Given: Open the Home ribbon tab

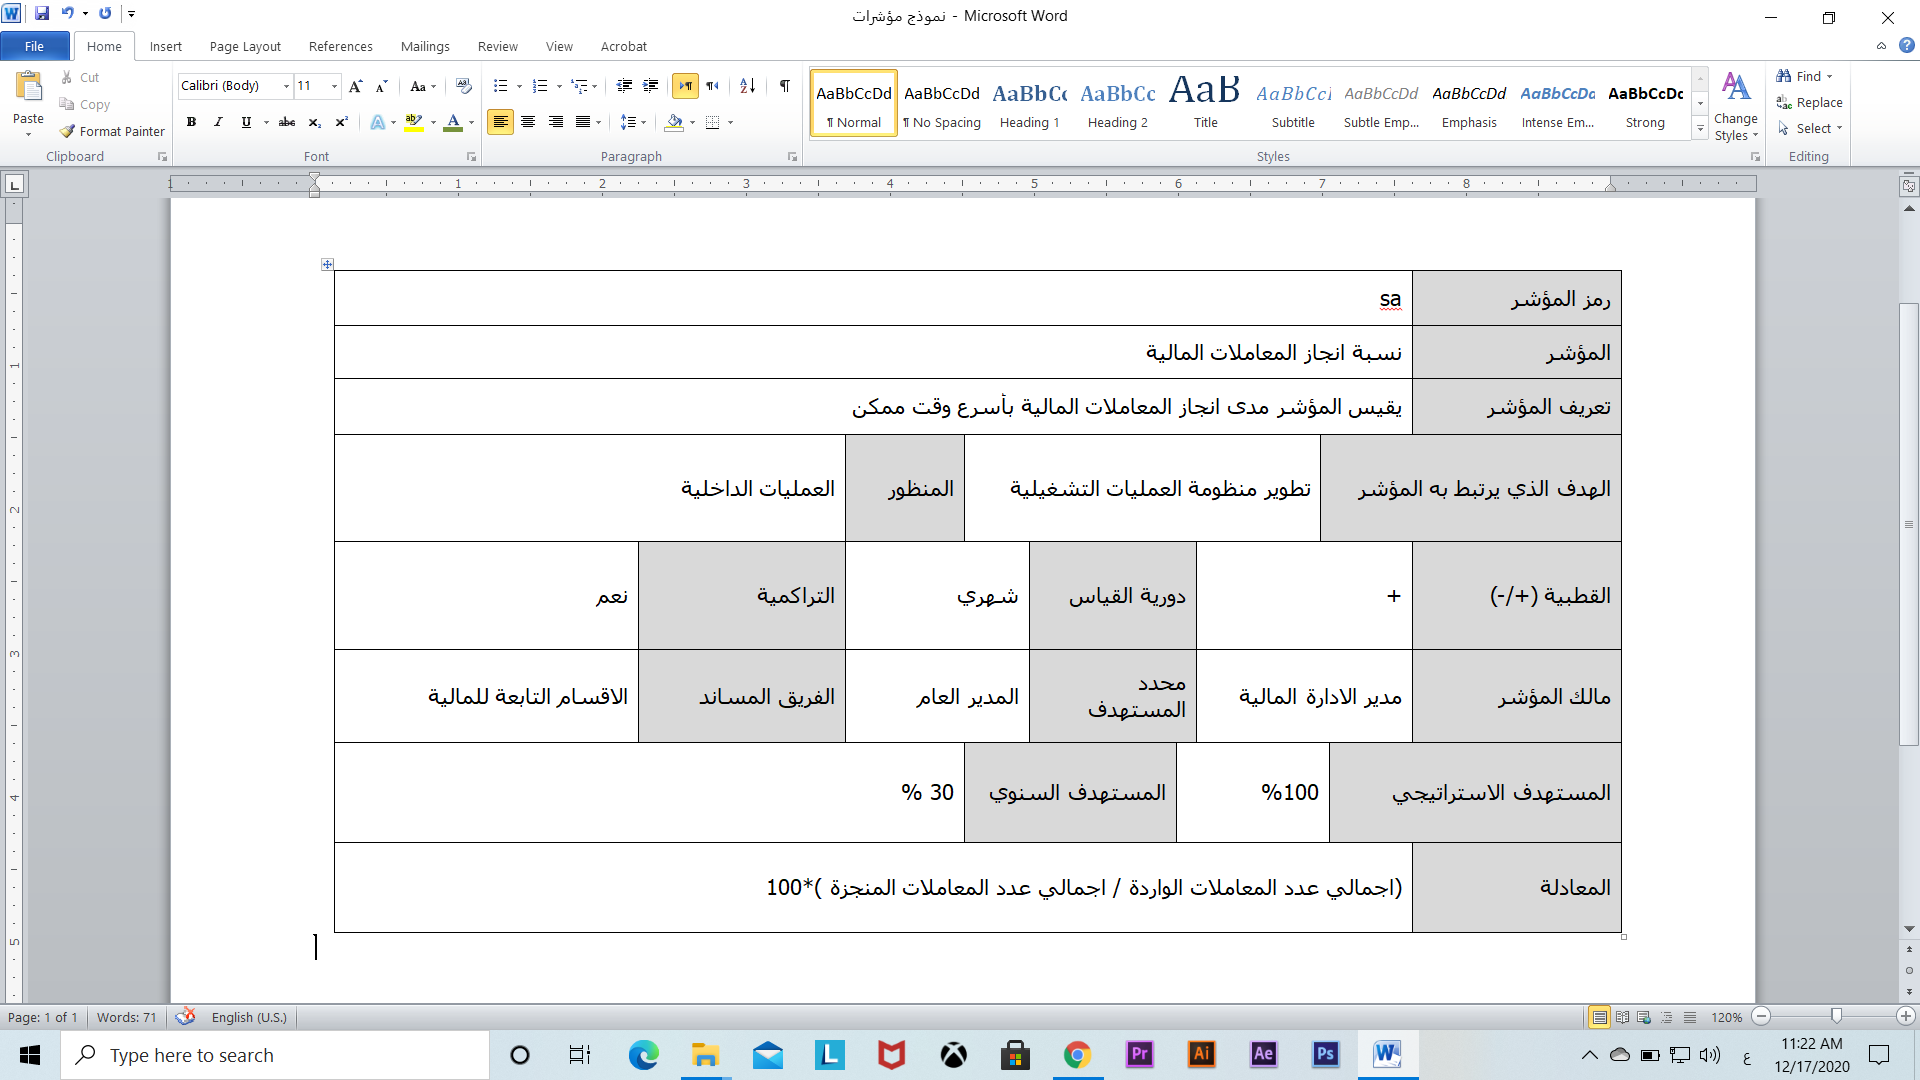Looking at the screenshot, I should (103, 46).
